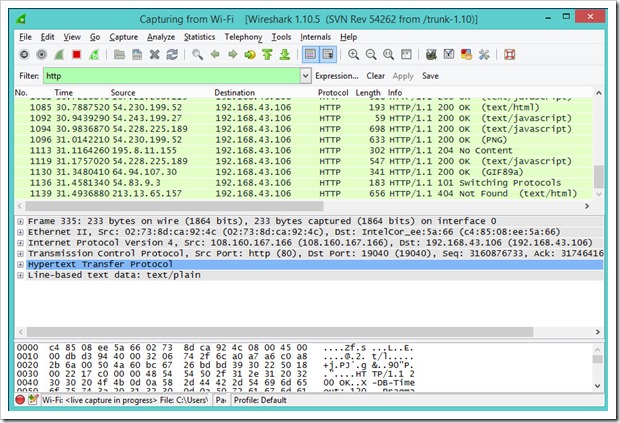Expand Internet Protocol Version 4 node
Viewport: 620px width, 423px height.
[20, 243]
